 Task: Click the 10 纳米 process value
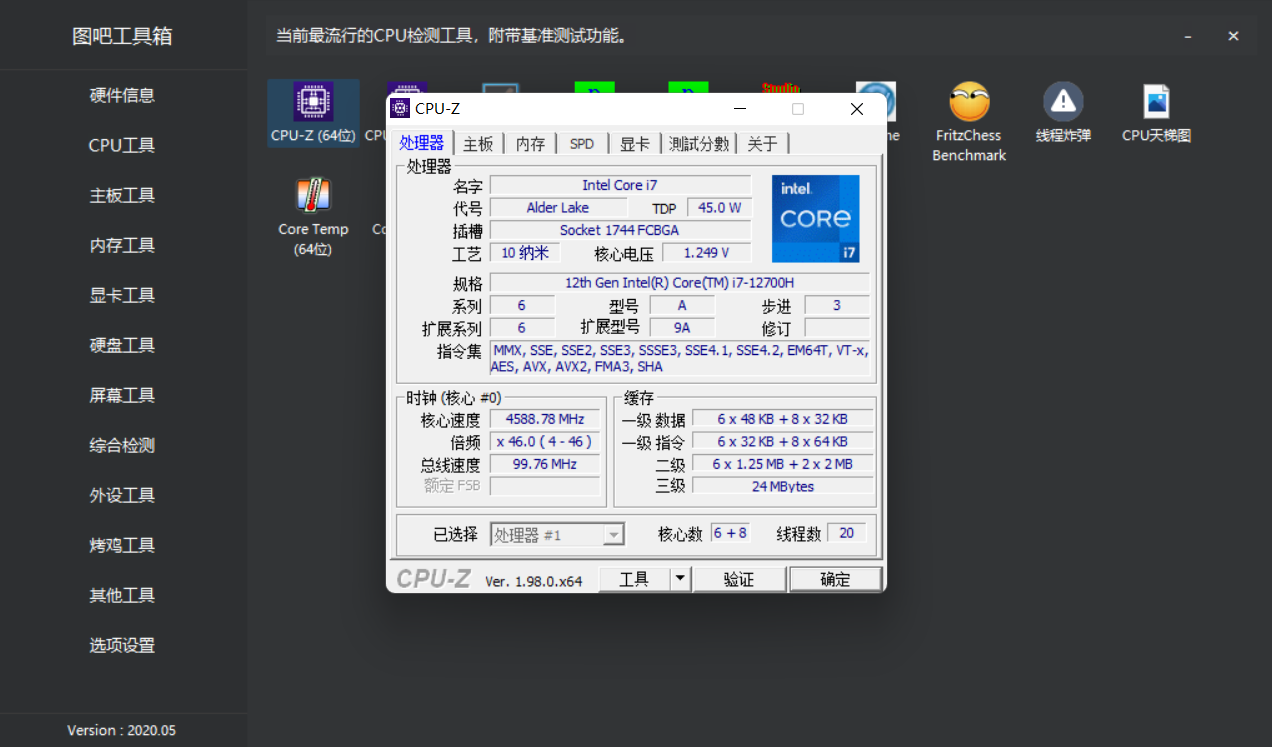click(525, 253)
